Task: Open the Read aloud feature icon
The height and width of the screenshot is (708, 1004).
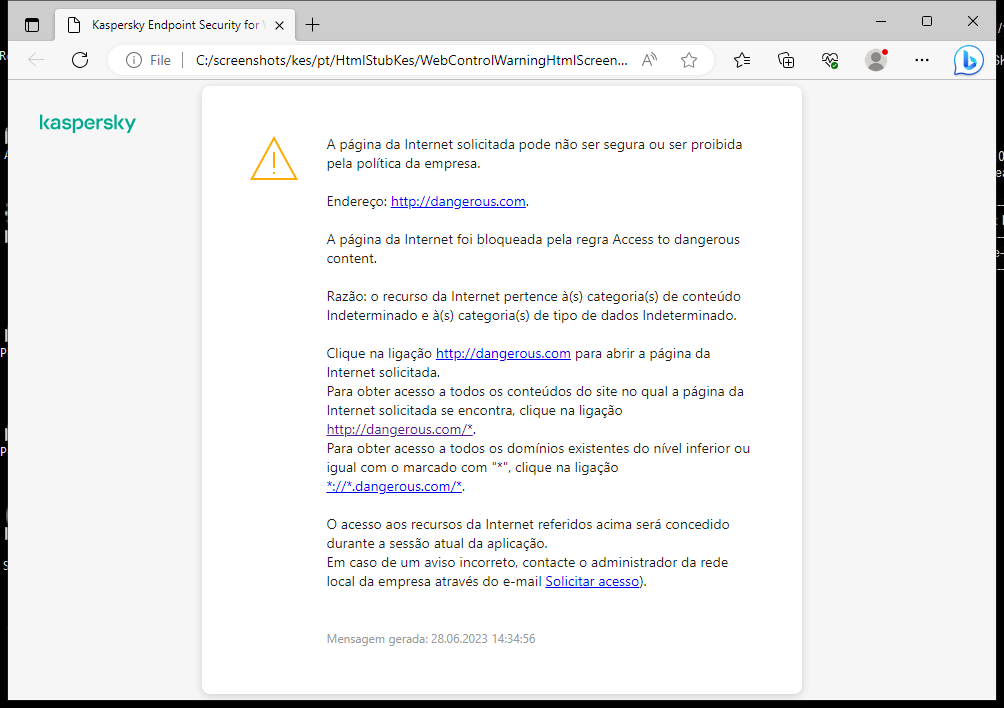Action: 649,59
